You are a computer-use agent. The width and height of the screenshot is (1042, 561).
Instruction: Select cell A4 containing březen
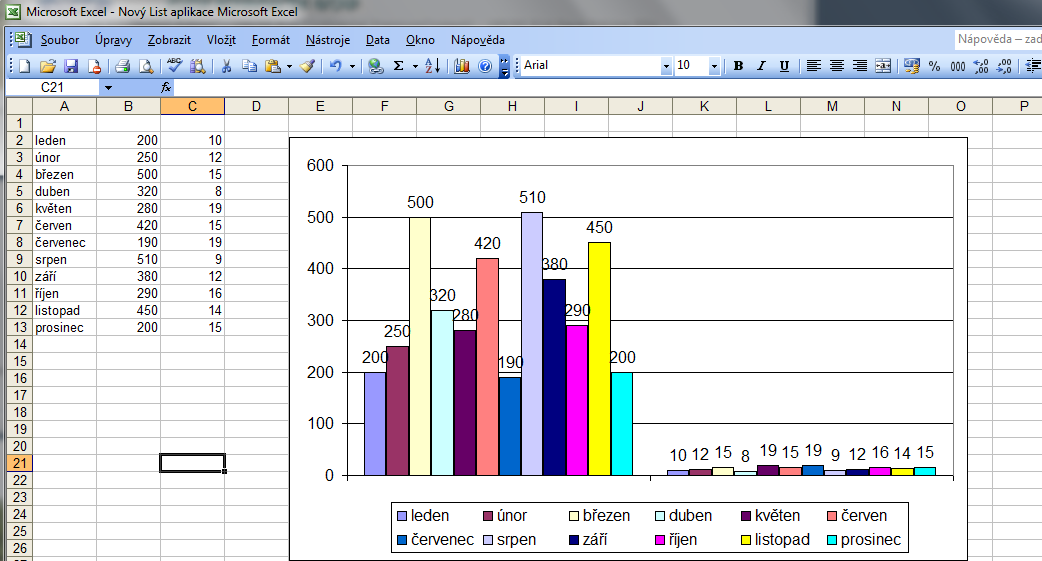[x=65, y=174]
